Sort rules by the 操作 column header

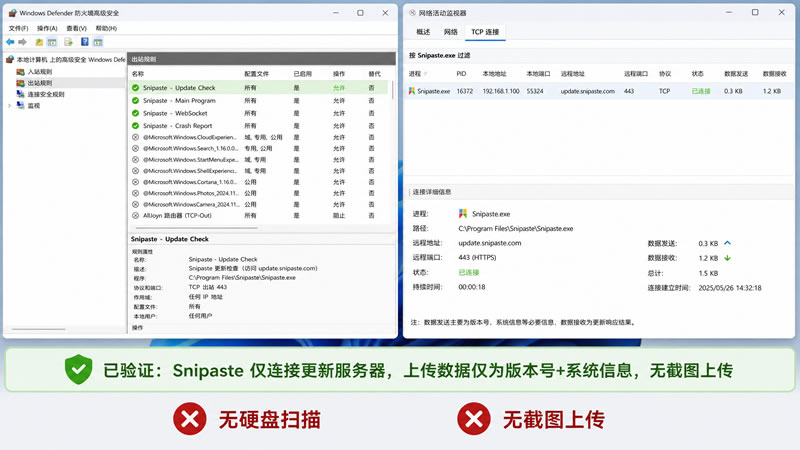click(339, 74)
